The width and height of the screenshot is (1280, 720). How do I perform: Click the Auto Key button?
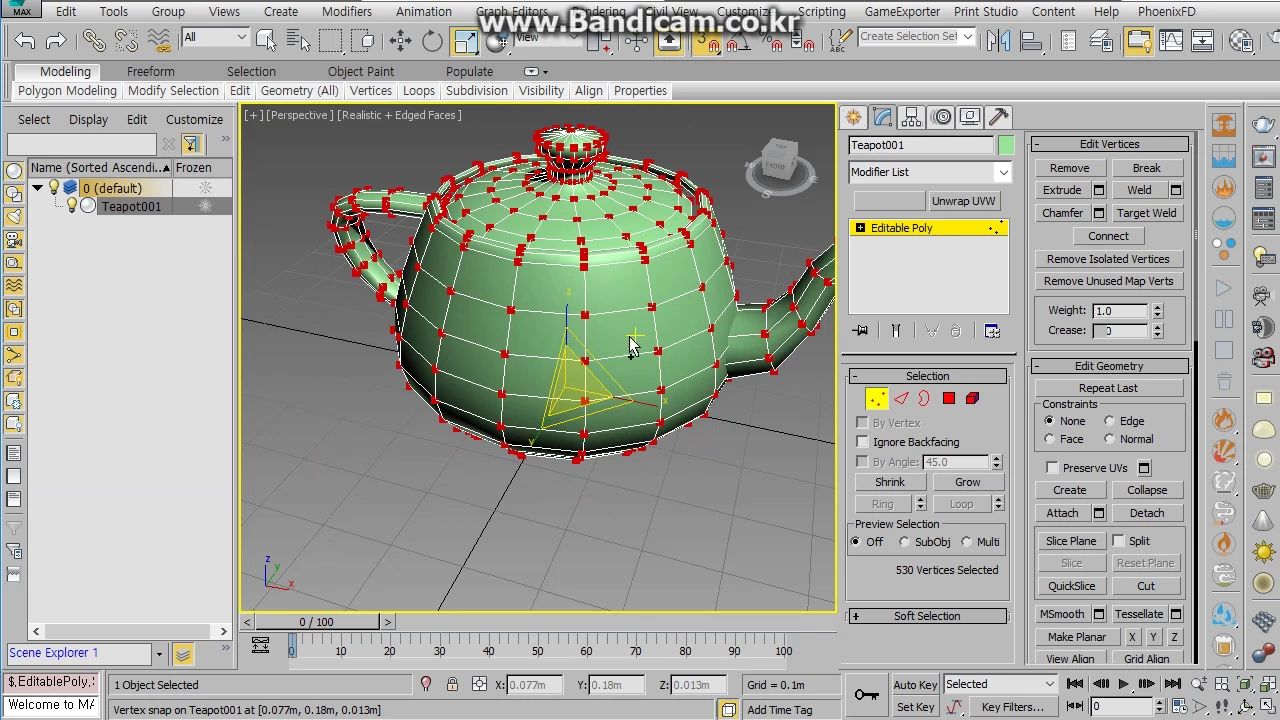tap(915, 685)
